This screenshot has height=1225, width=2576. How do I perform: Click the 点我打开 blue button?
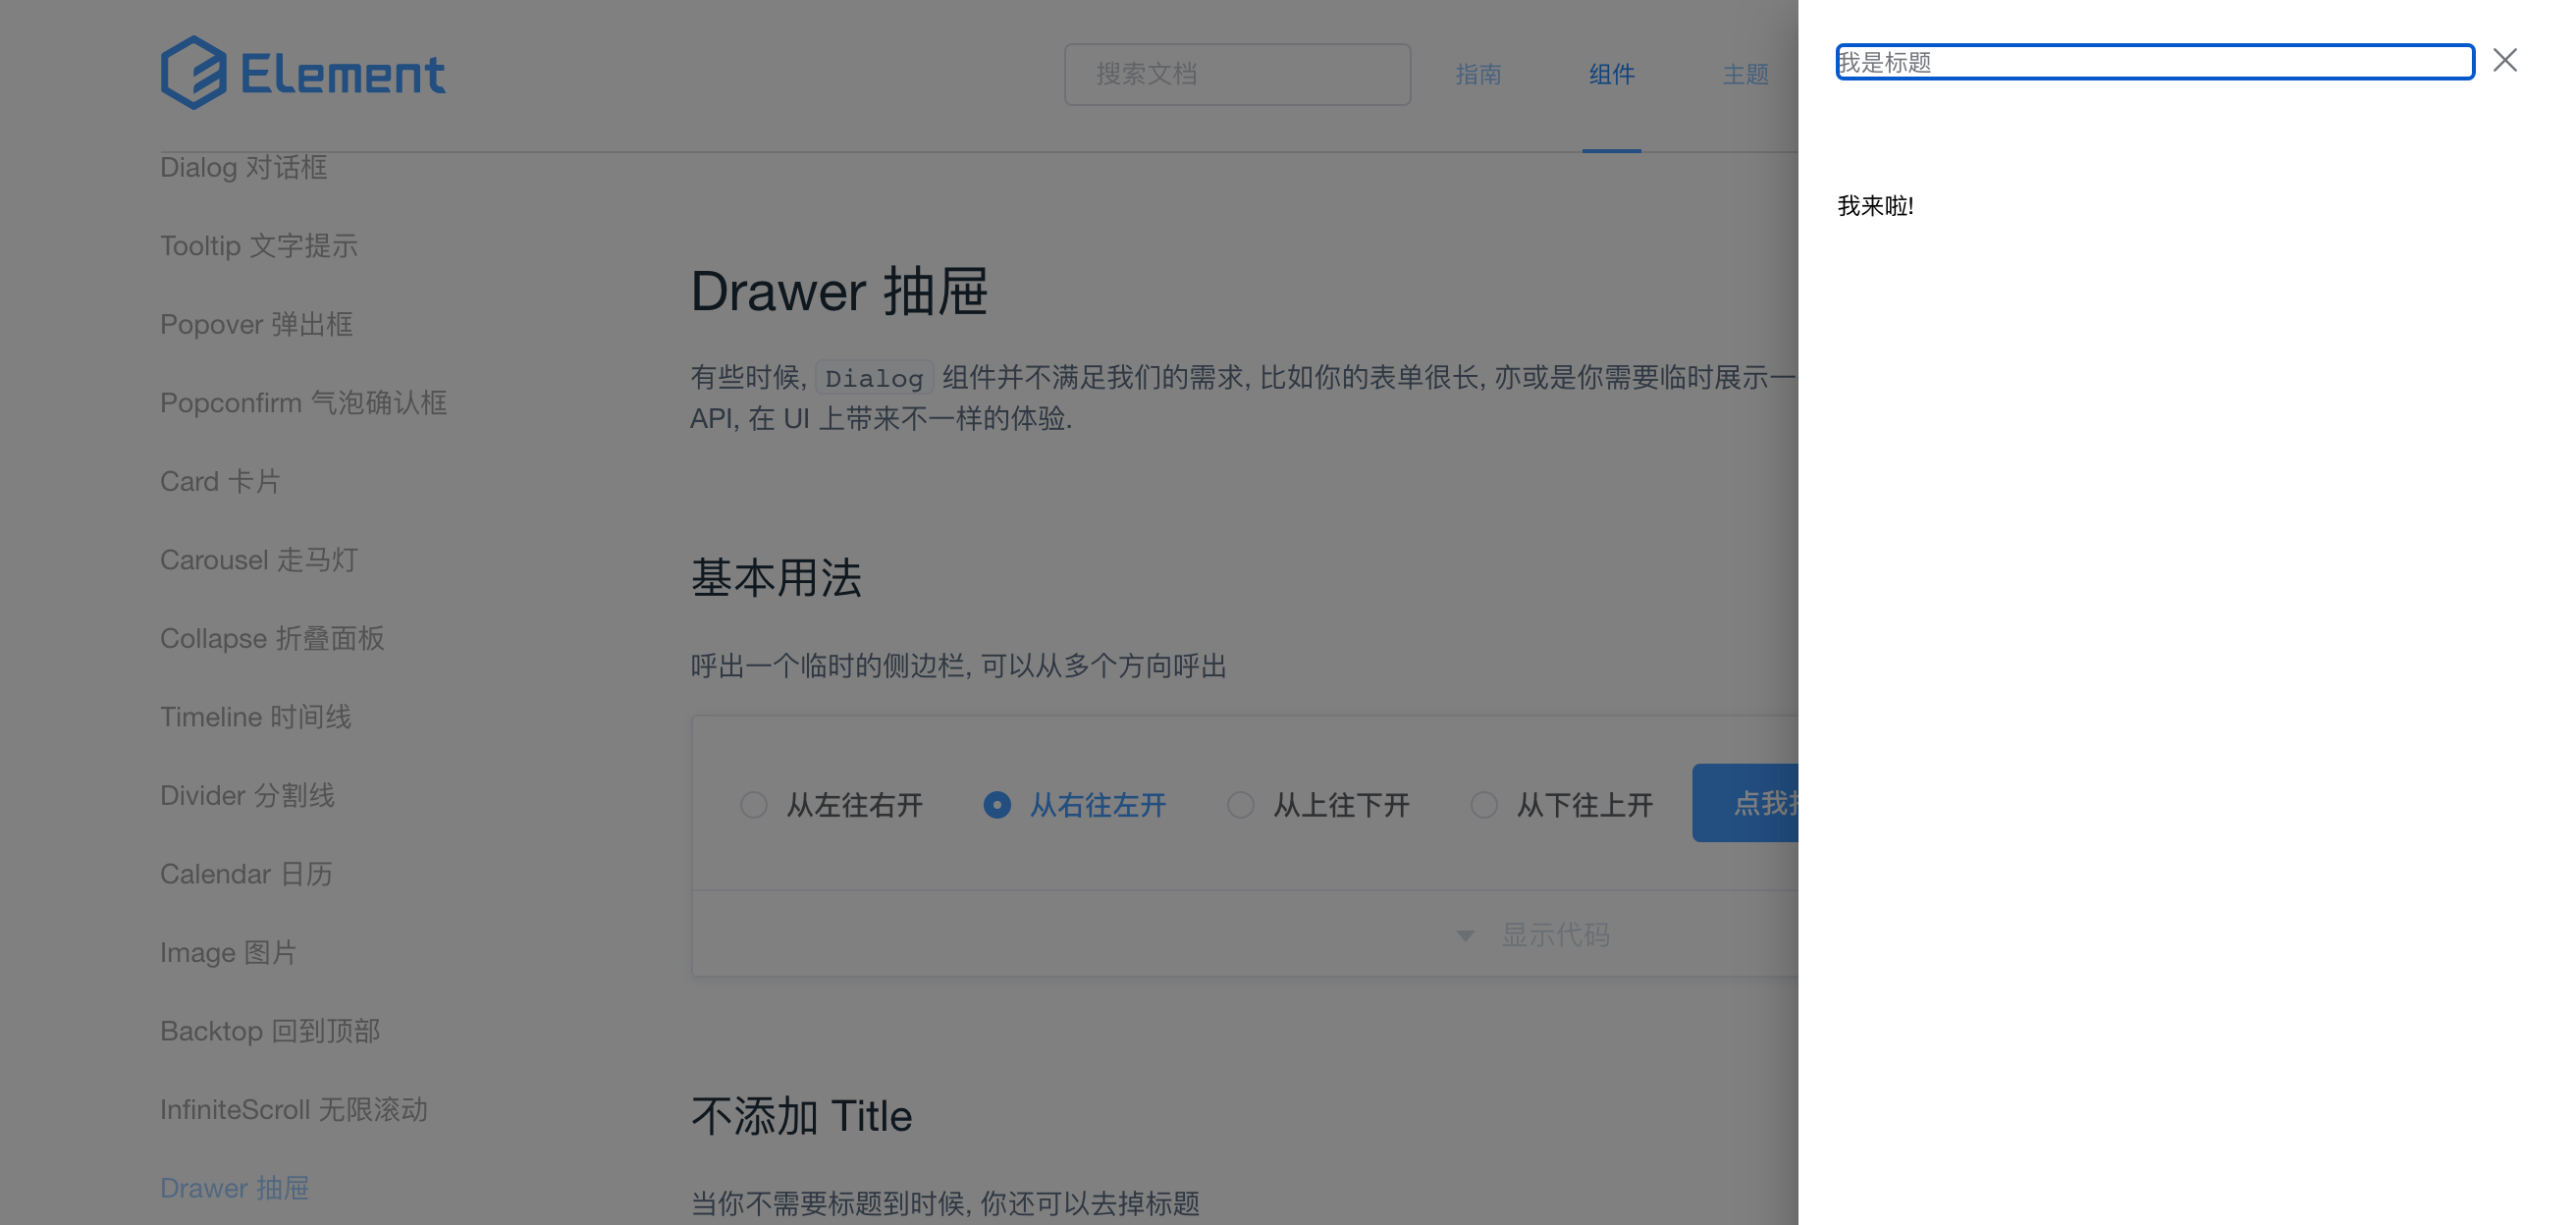(x=1745, y=802)
